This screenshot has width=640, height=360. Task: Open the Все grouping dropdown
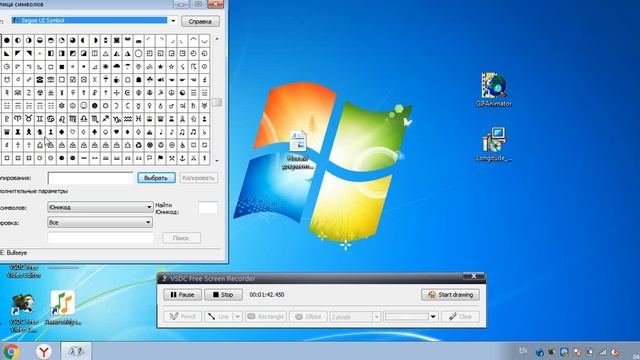pyautogui.click(x=100, y=222)
